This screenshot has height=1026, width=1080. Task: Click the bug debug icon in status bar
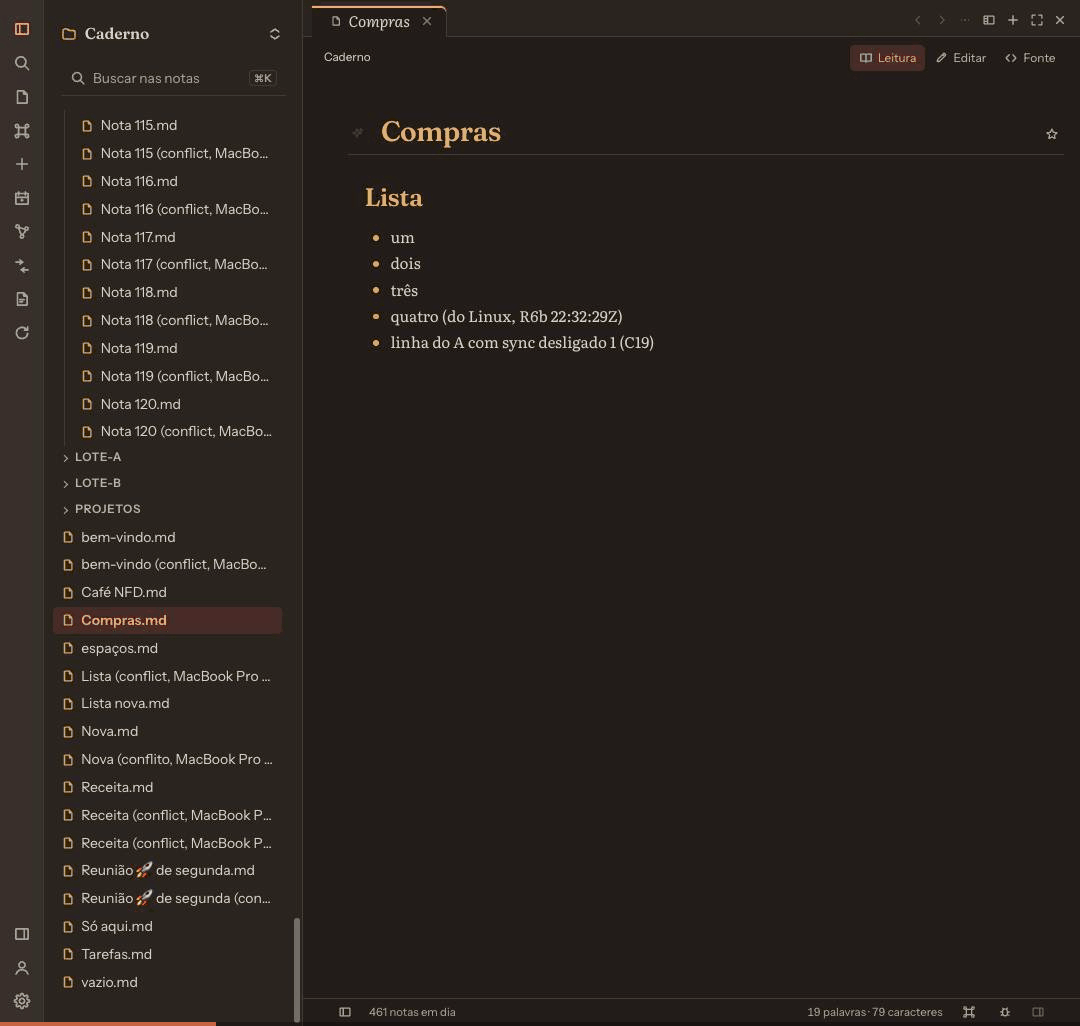1005,1012
